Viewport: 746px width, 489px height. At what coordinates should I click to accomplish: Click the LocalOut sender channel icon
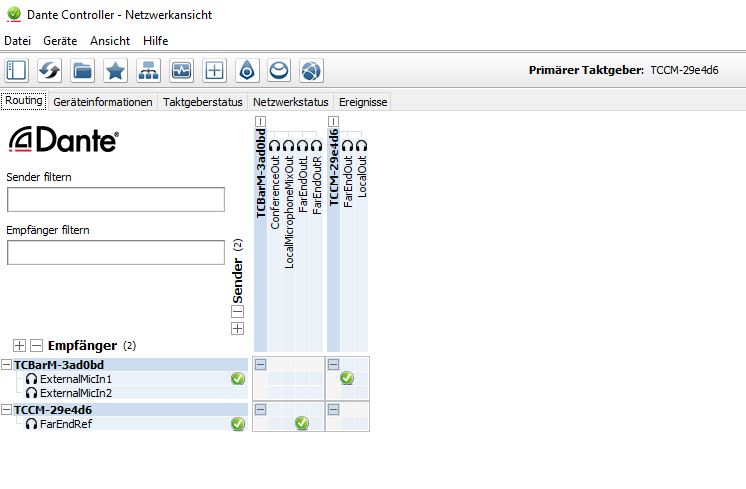362,145
